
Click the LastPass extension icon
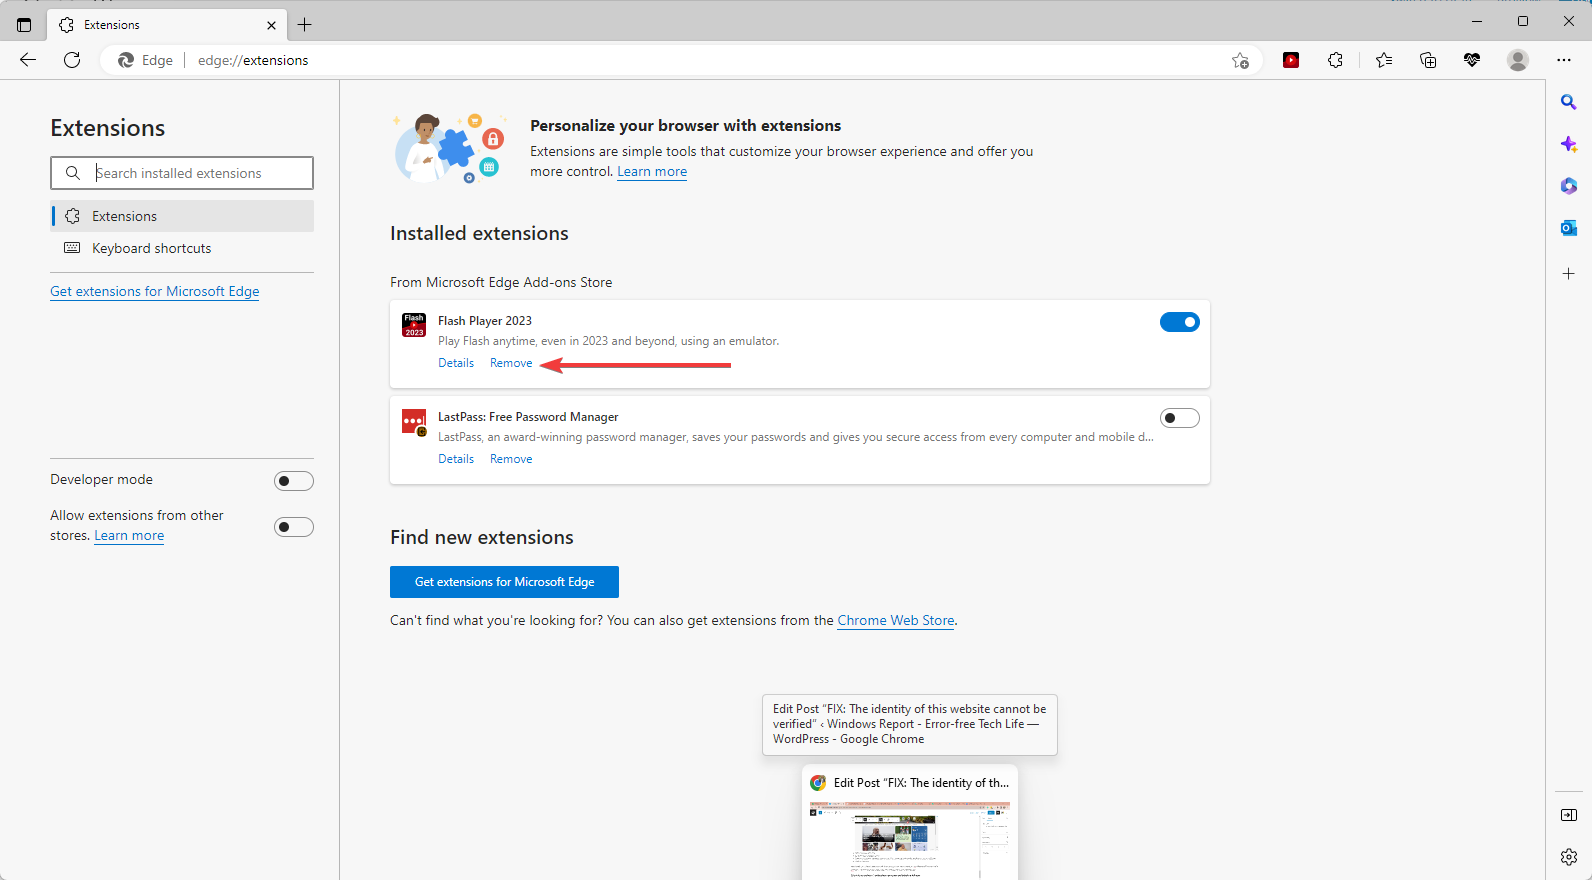coord(414,422)
